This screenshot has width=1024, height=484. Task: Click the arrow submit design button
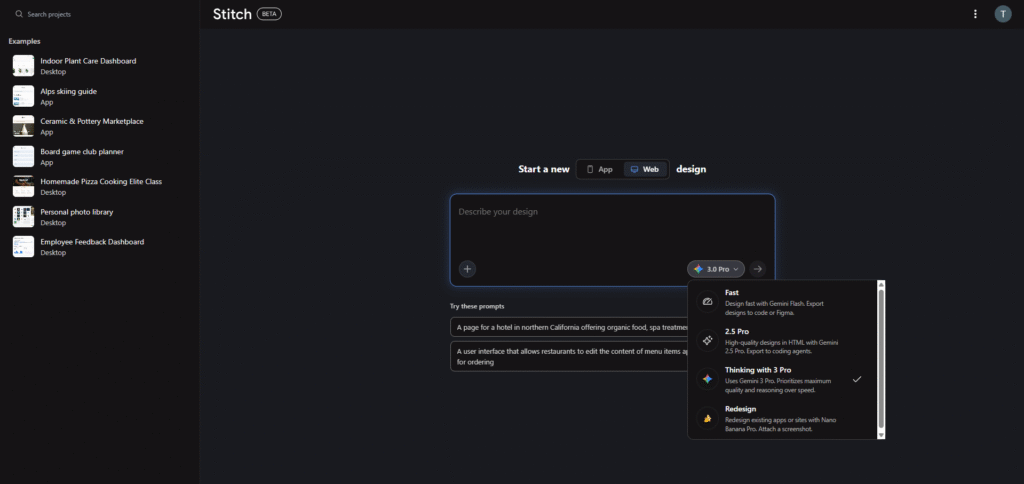[x=758, y=268]
